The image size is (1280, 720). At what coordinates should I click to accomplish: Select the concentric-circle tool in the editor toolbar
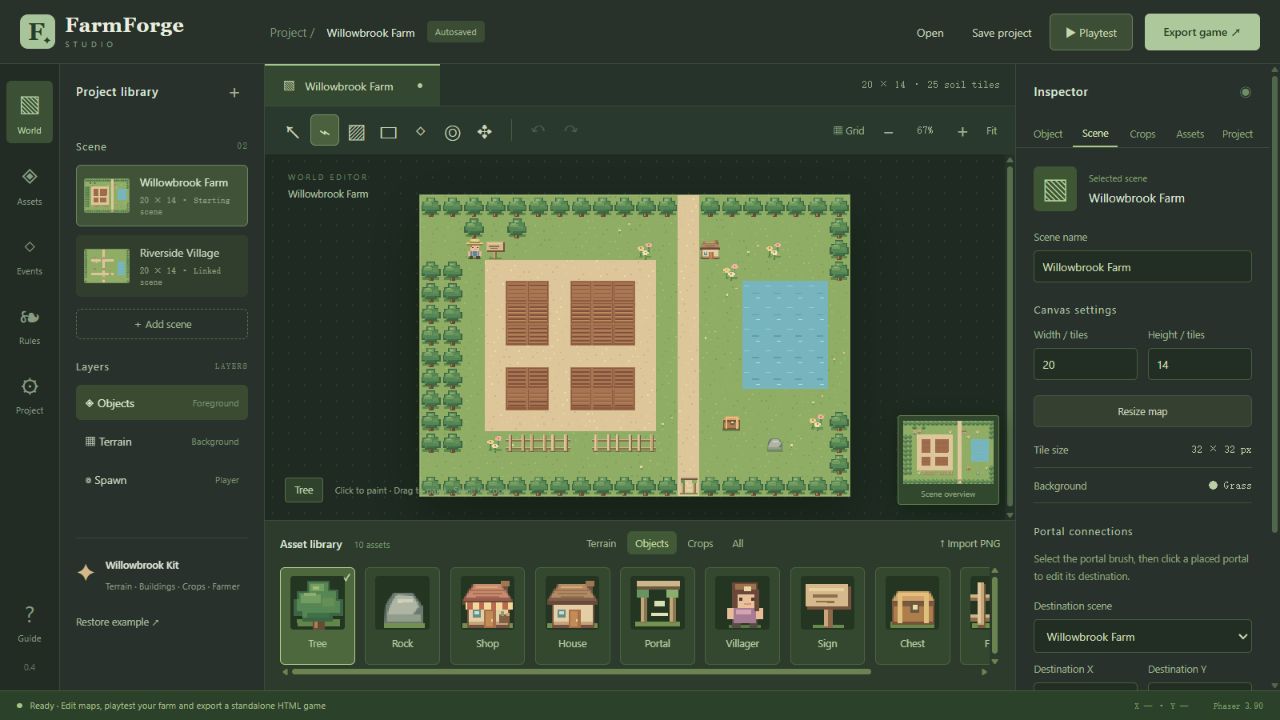[452, 131]
